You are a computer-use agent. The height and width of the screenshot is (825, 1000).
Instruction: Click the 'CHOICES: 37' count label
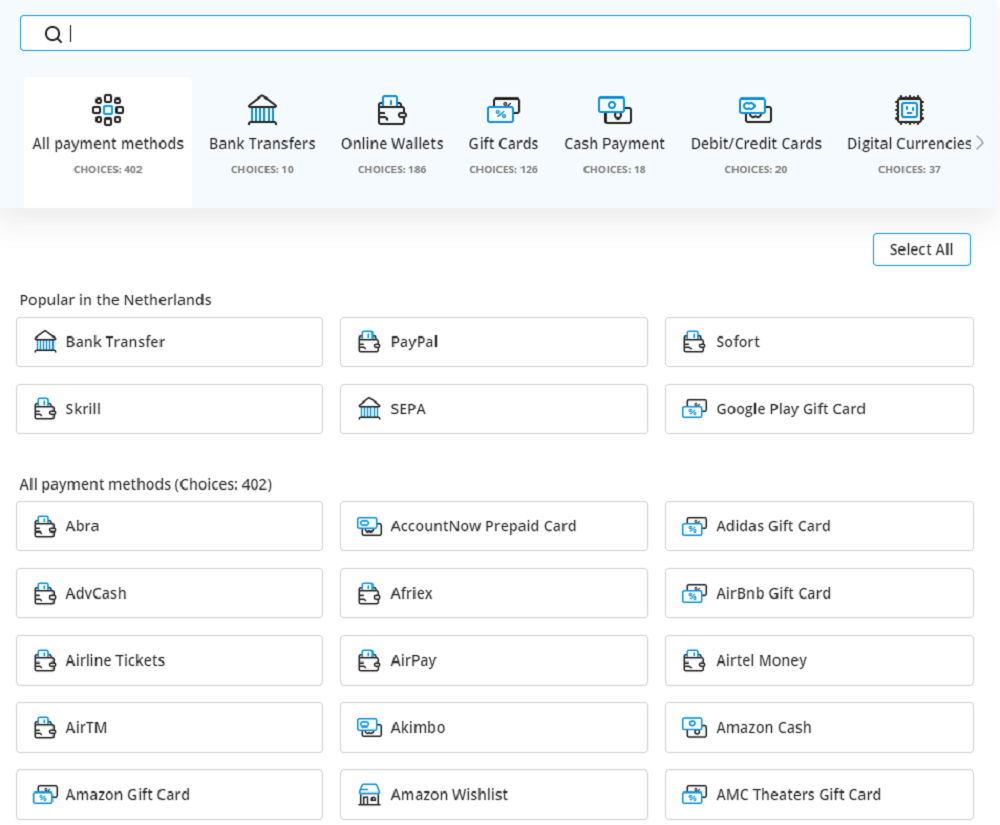point(909,170)
